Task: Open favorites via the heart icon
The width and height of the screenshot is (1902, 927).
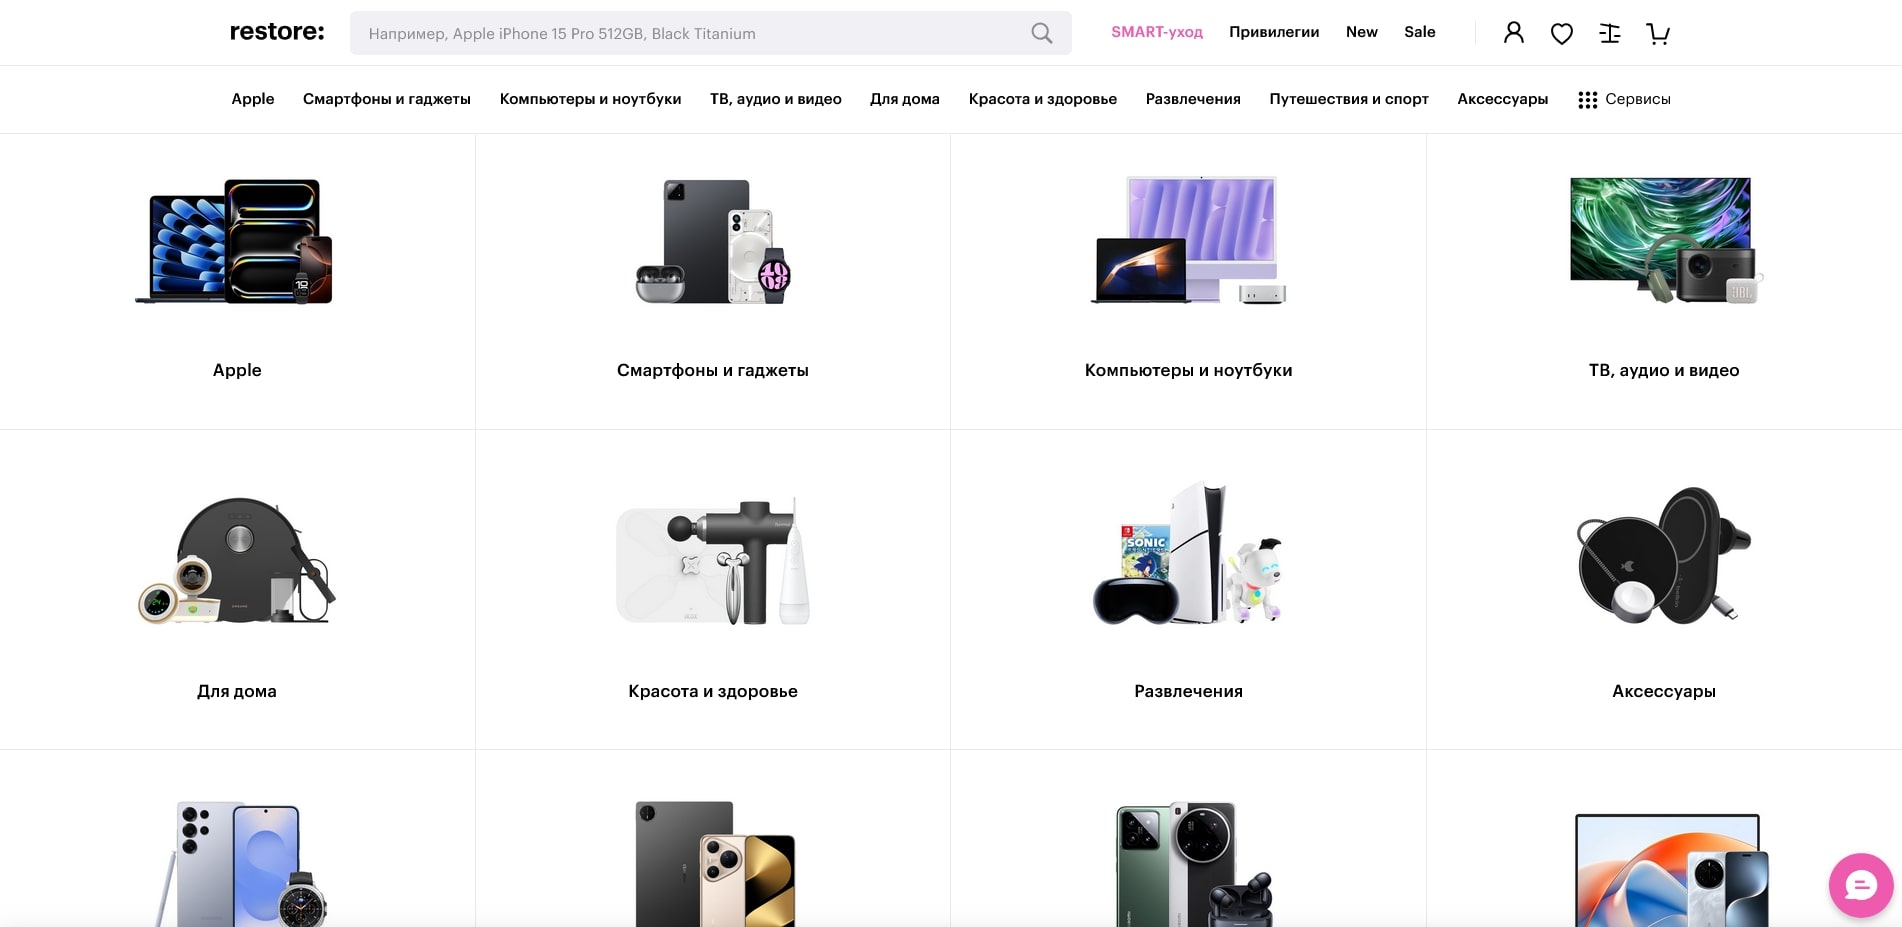Action: pyautogui.click(x=1561, y=34)
